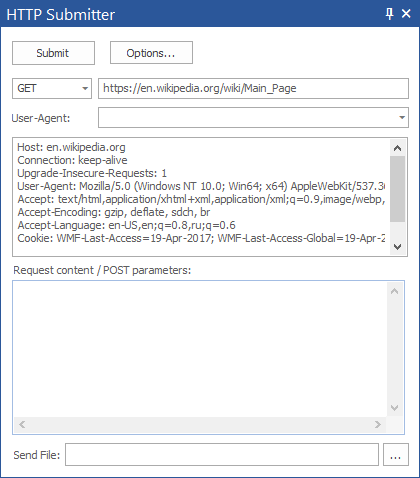Close the HTTP Submitter panel
Screen dimensions: 420x478
coord(406,14)
